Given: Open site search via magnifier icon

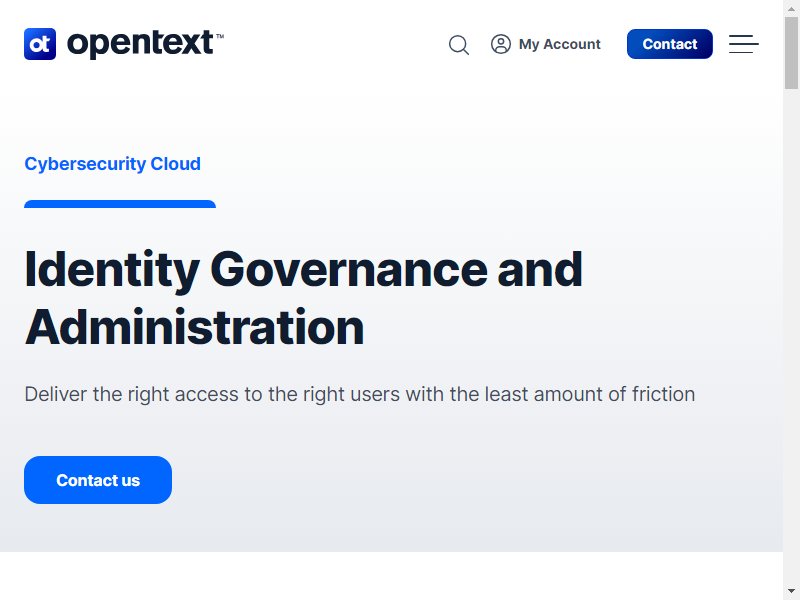Looking at the screenshot, I should point(459,45).
